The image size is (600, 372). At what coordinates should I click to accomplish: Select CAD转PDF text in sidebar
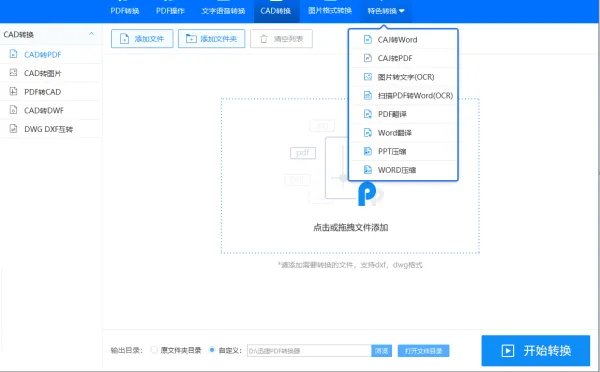pos(42,55)
